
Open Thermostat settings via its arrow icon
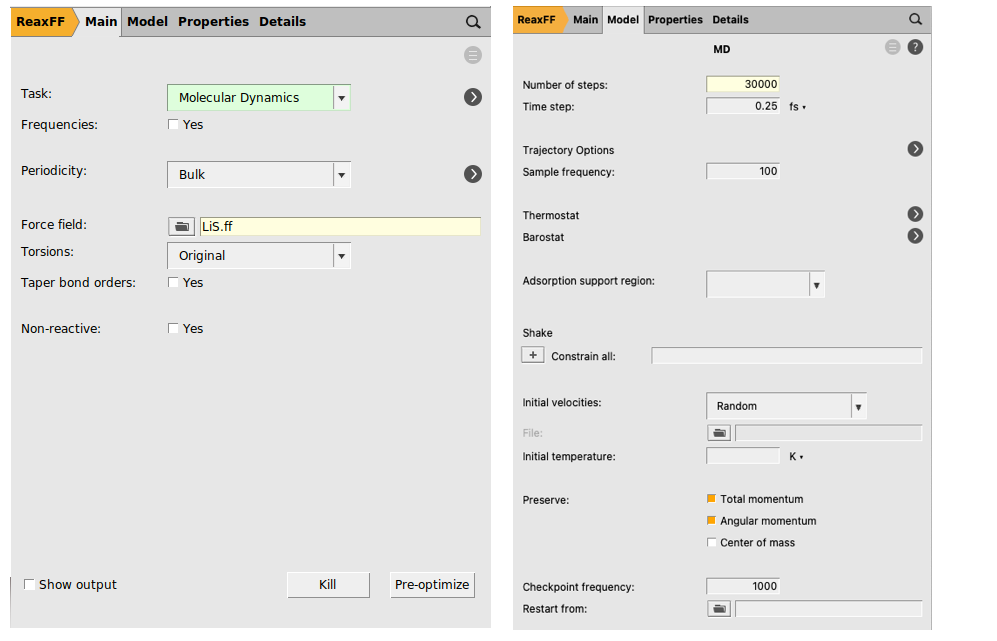tap(914, 213)
